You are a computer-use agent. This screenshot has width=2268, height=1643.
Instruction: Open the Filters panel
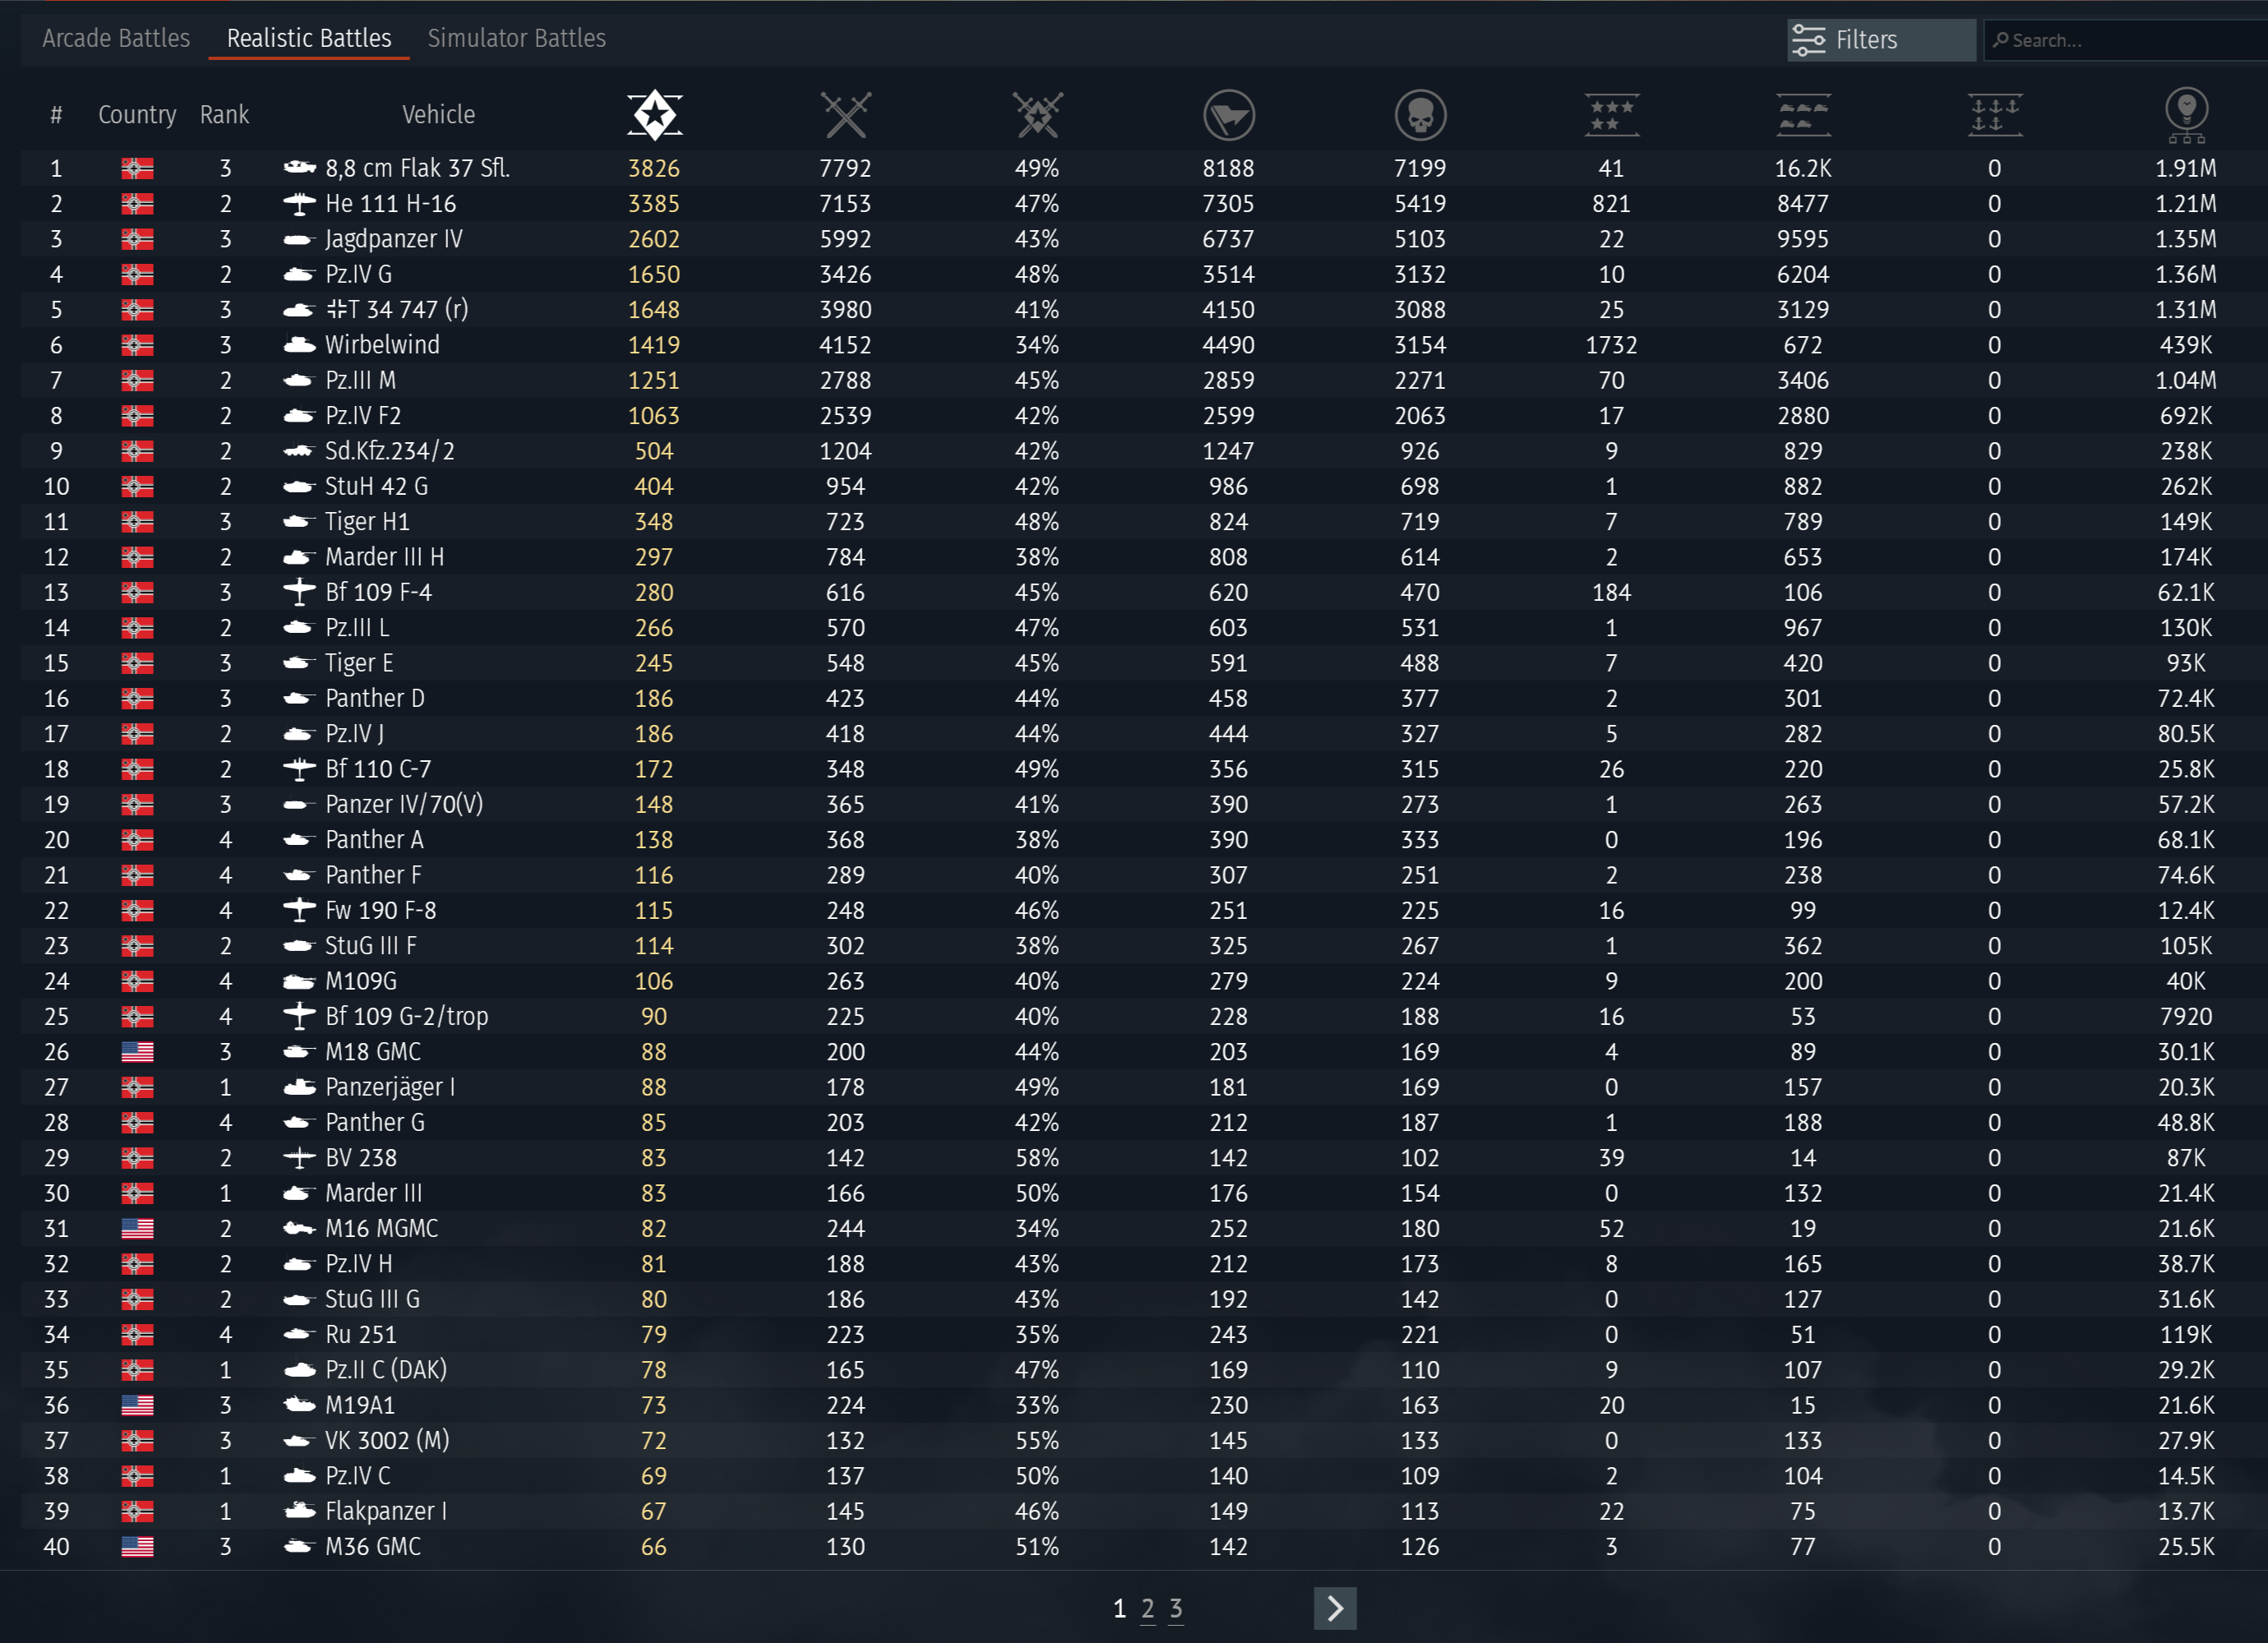(x=1880, y=40)
